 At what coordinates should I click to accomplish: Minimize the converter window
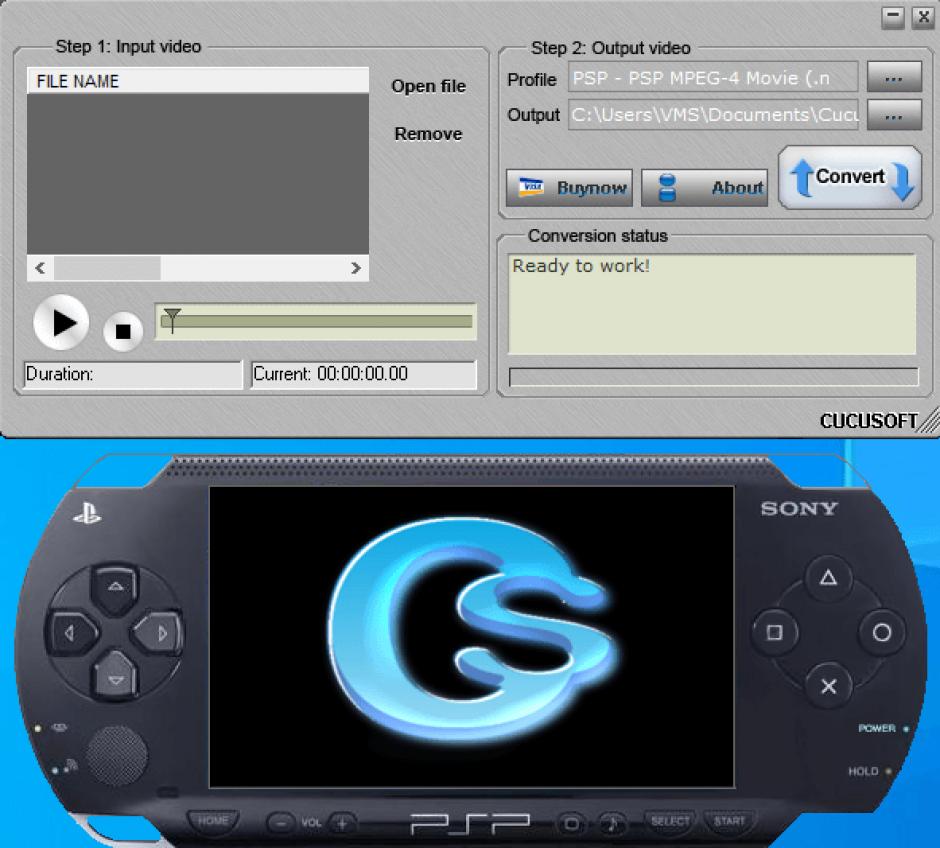(893, 17)
